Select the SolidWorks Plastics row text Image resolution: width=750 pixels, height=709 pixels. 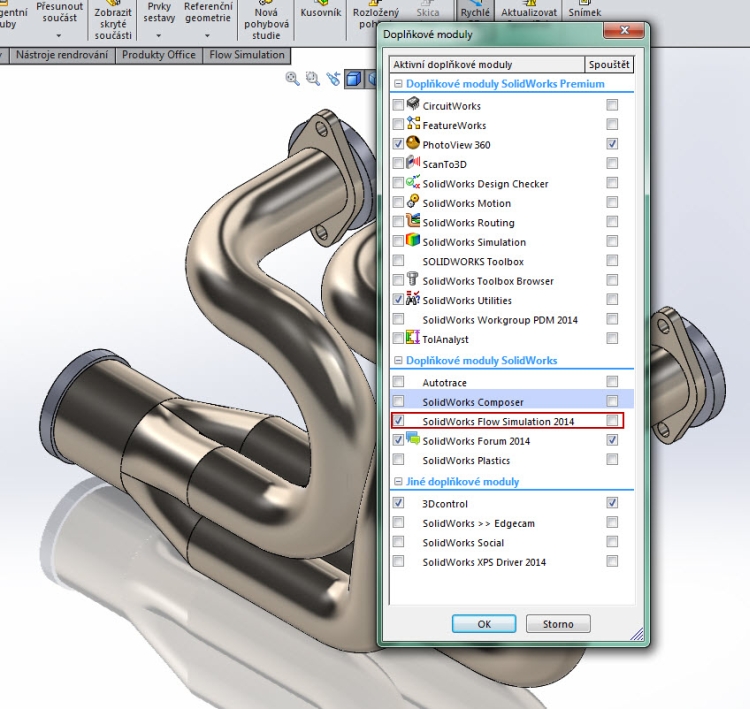click(466, 461)
